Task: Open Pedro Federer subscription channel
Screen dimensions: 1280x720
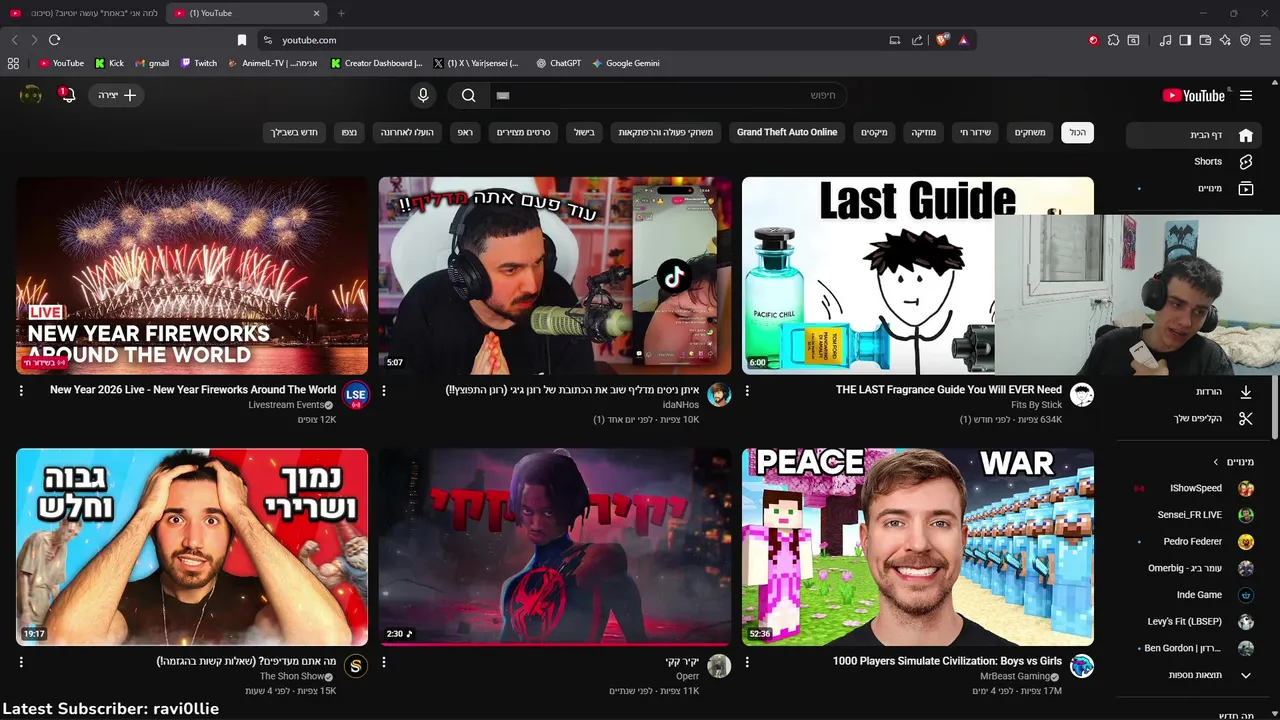Action: [x=1195, y=541]
